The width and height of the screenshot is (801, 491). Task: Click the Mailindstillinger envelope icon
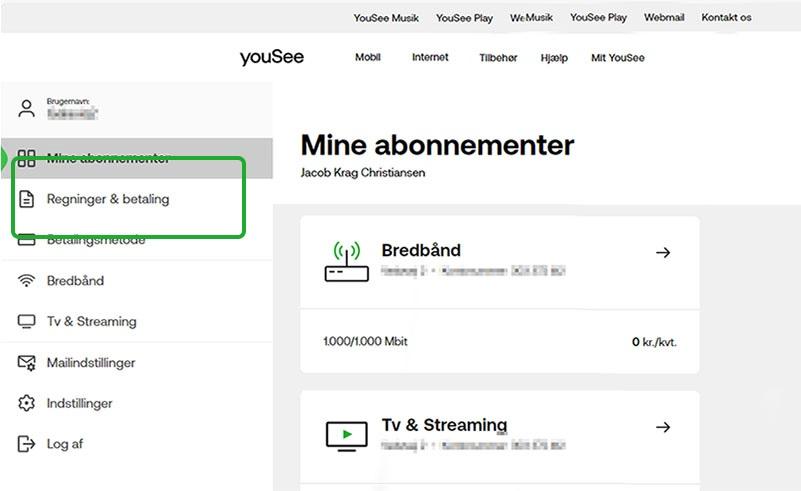(x=27, y=363)
